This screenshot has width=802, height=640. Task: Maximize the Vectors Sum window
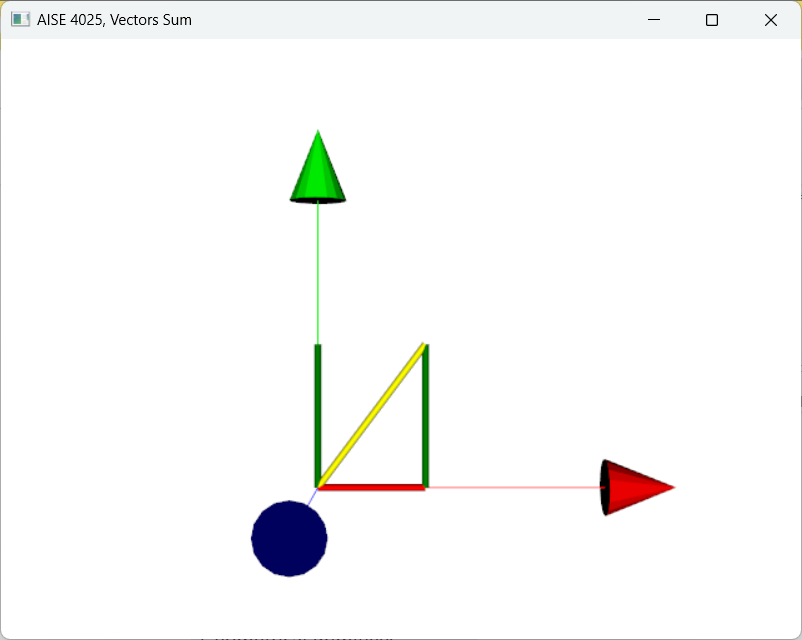(711, 19)
